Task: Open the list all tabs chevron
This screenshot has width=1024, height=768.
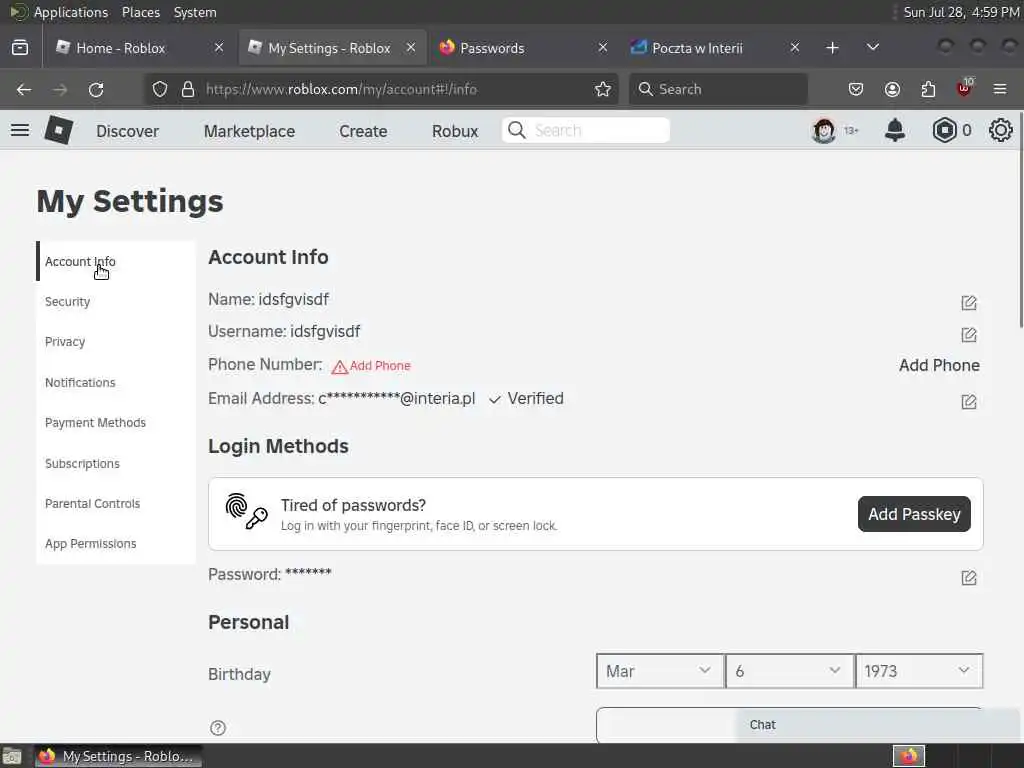Action: tap(872, 48)
